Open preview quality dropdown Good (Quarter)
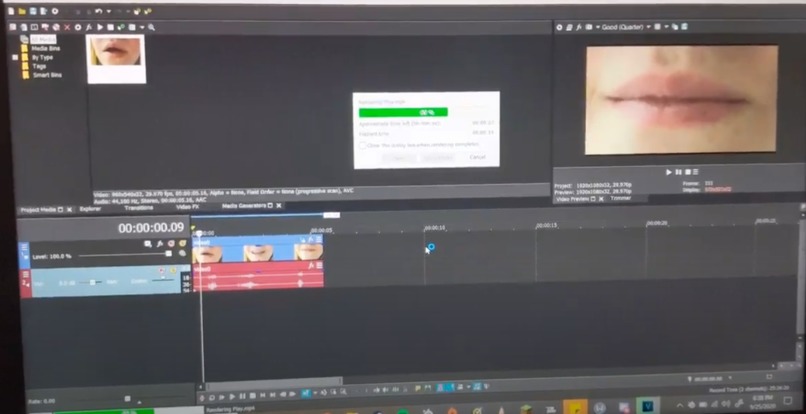 tap(626, 27)
